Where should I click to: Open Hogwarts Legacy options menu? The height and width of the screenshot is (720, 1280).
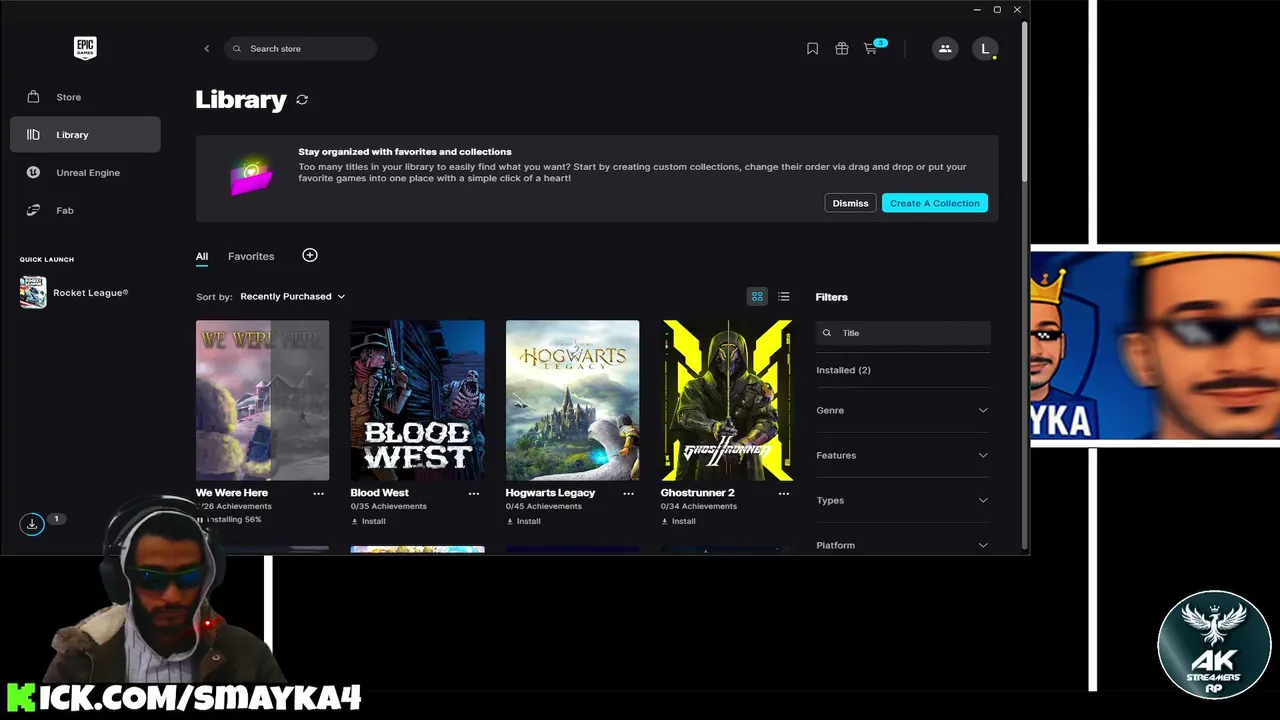click(629, 493)
